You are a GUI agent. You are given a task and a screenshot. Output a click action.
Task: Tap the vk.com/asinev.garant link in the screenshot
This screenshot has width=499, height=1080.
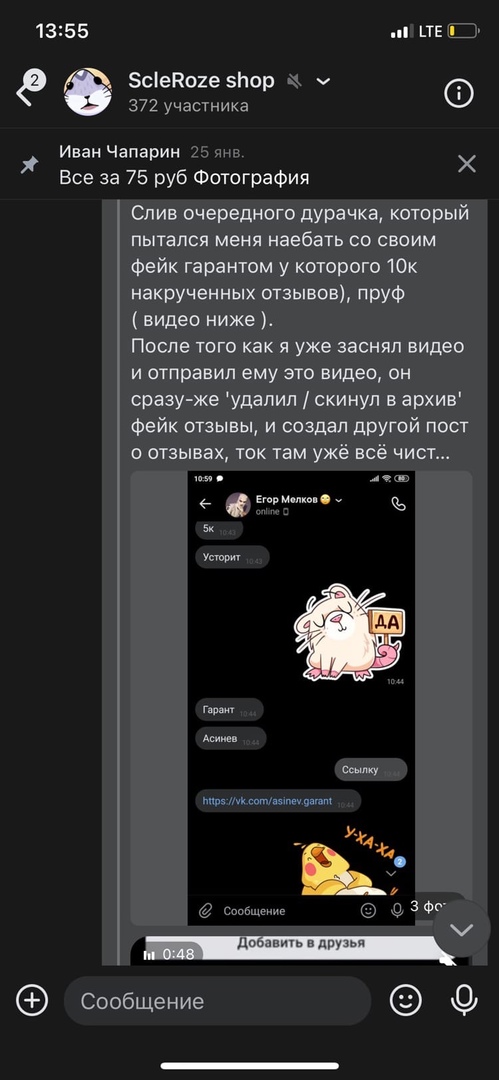point(267,801)
